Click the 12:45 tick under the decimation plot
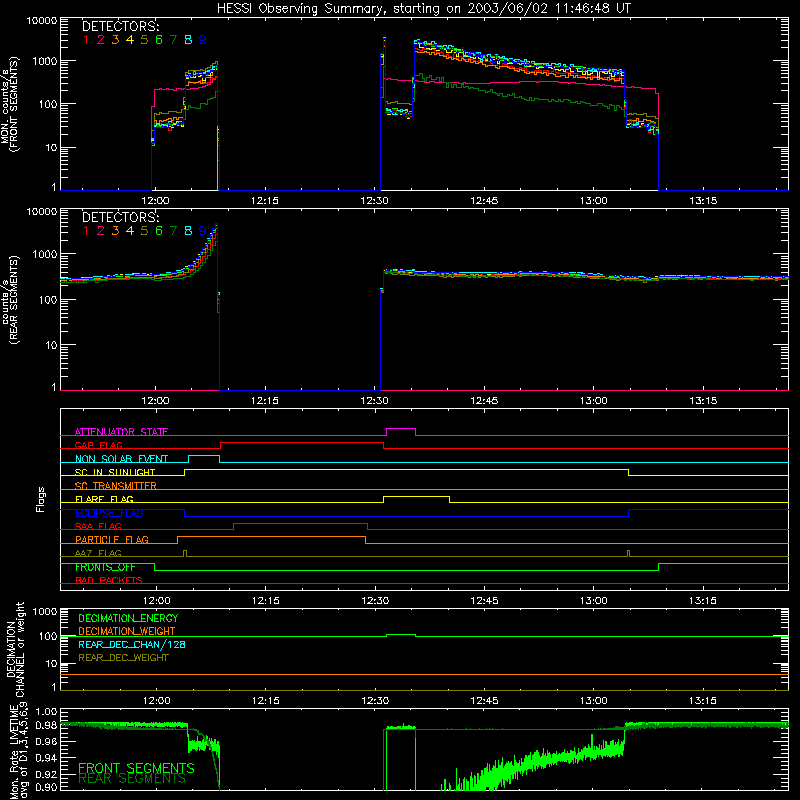 (484, 701)
